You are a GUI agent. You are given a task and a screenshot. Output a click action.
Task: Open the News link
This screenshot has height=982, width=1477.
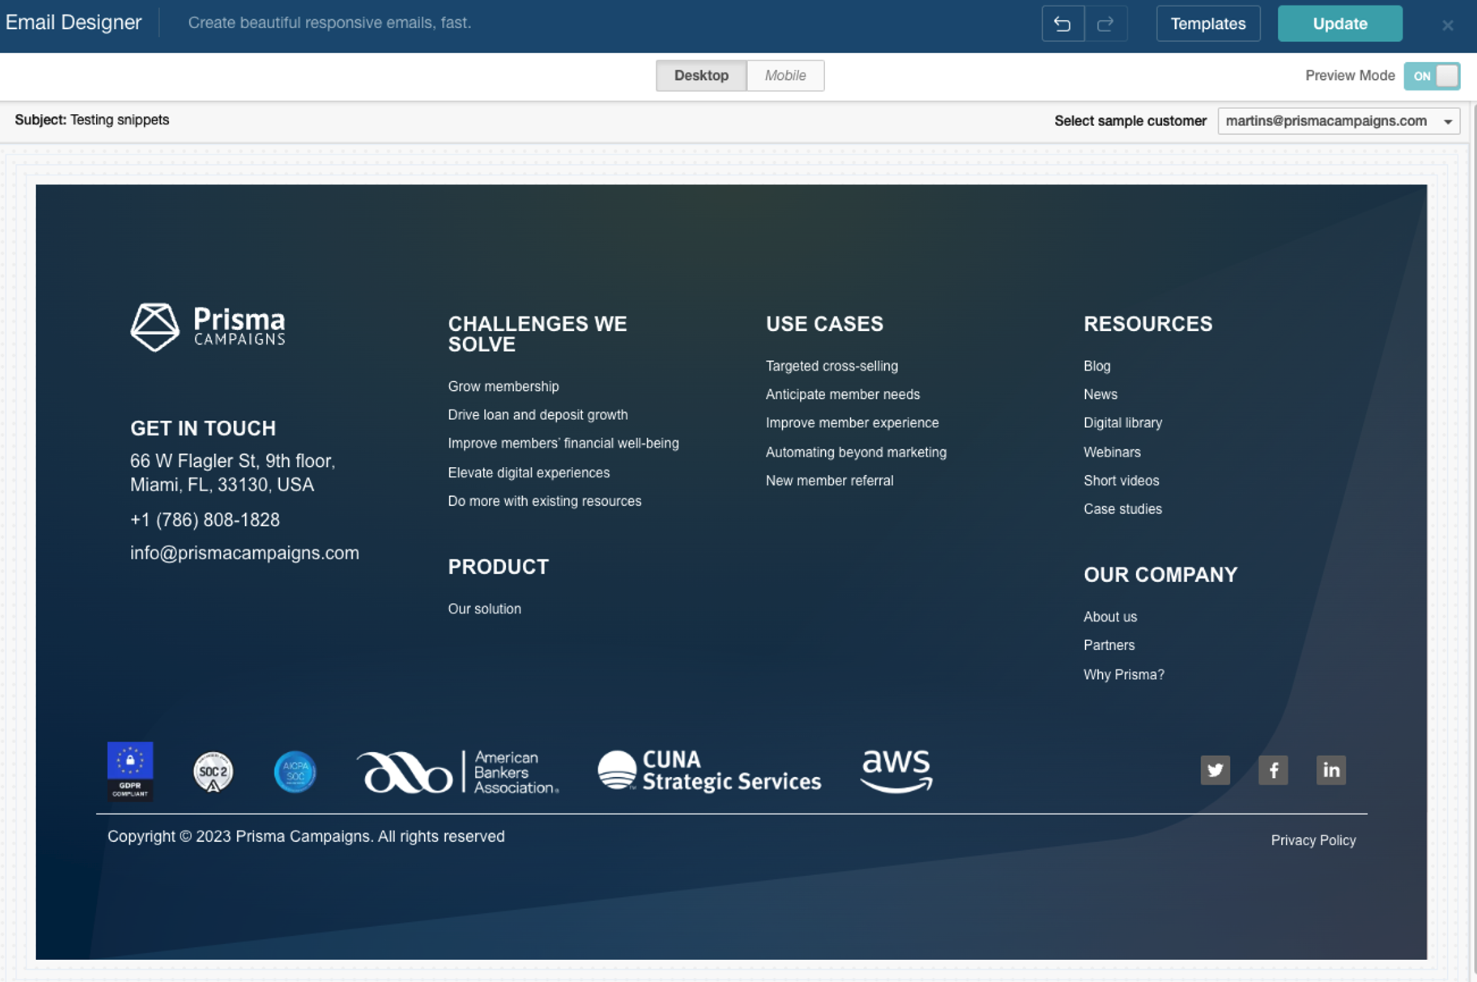[x=1100, y=394]
